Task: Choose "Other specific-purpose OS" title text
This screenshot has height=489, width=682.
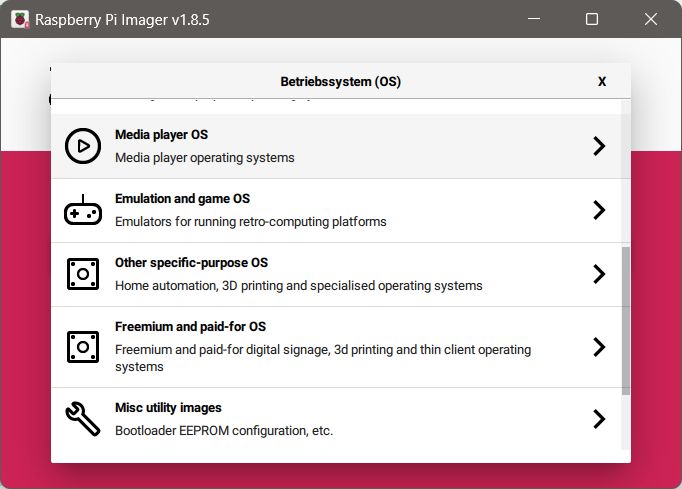Action: [x=191, y=263]
